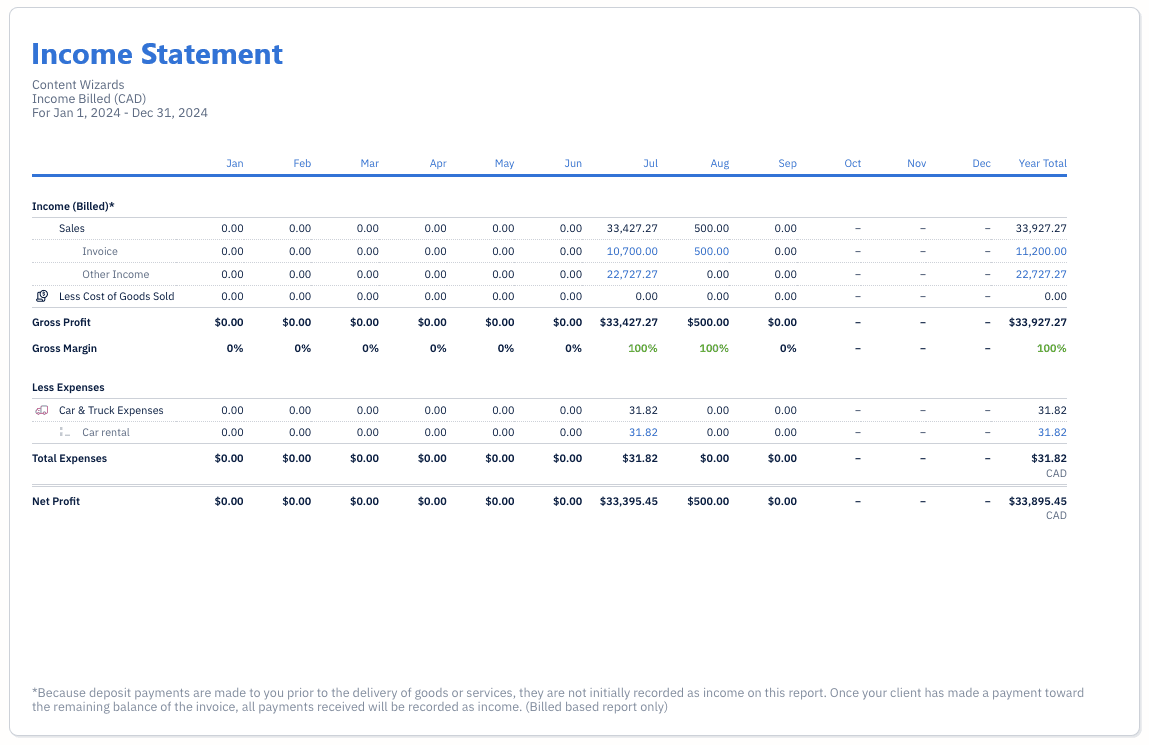Select the Less Cost of Goods Sold label
This screenshot has width=1149, height=745.
click(x=116, y=296)
